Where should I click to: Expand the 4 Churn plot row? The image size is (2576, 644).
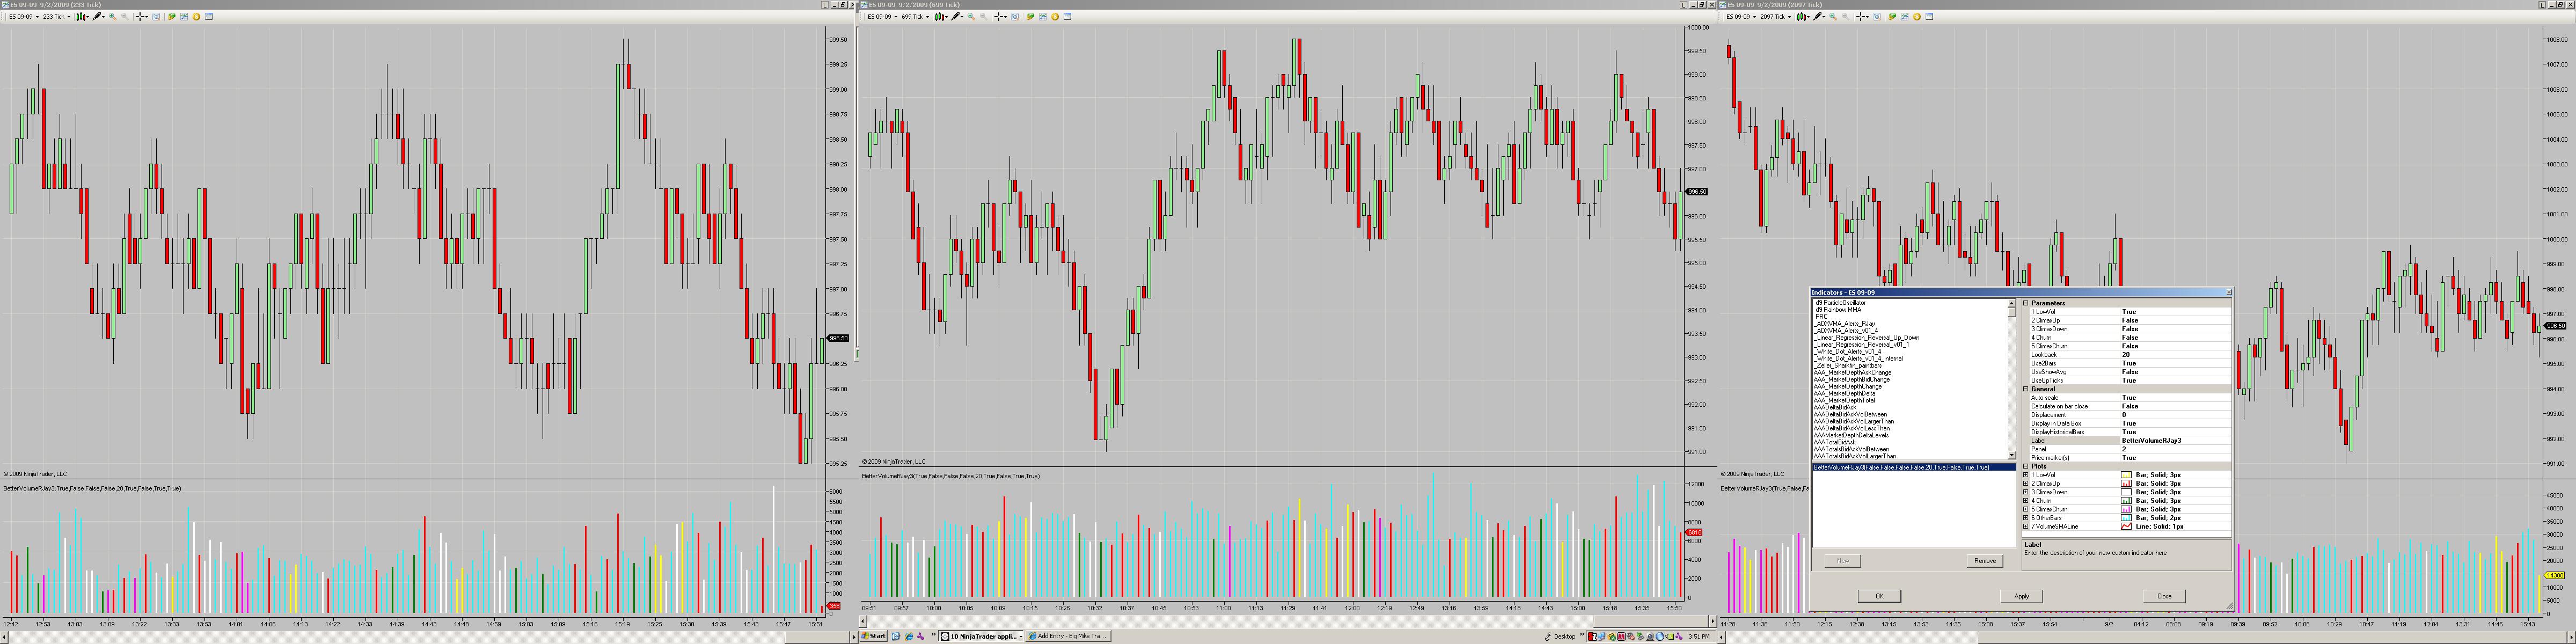(2026, 501)
